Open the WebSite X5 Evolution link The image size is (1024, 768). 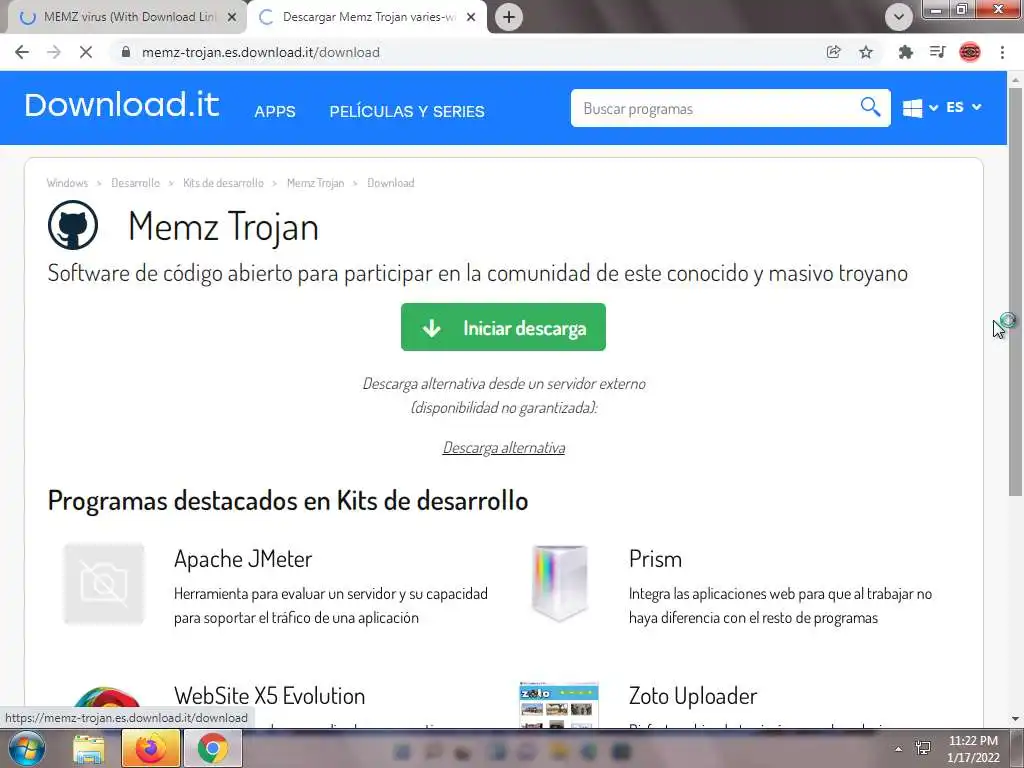[269, 696]
